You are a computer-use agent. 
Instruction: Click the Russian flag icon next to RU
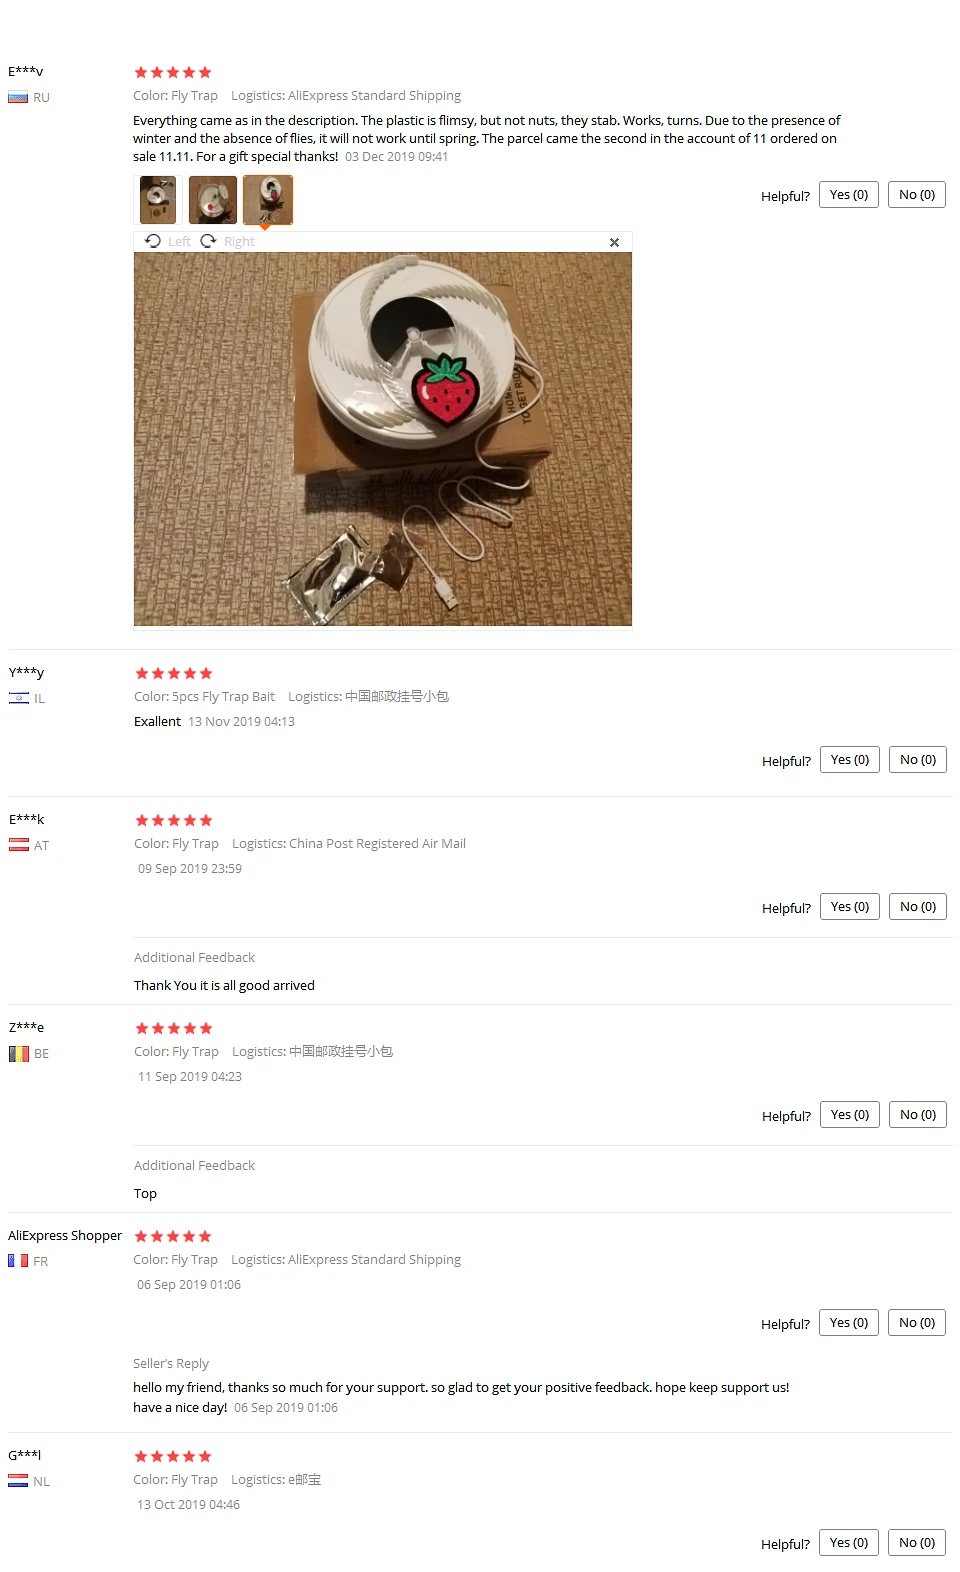click(x=18, y=98)
